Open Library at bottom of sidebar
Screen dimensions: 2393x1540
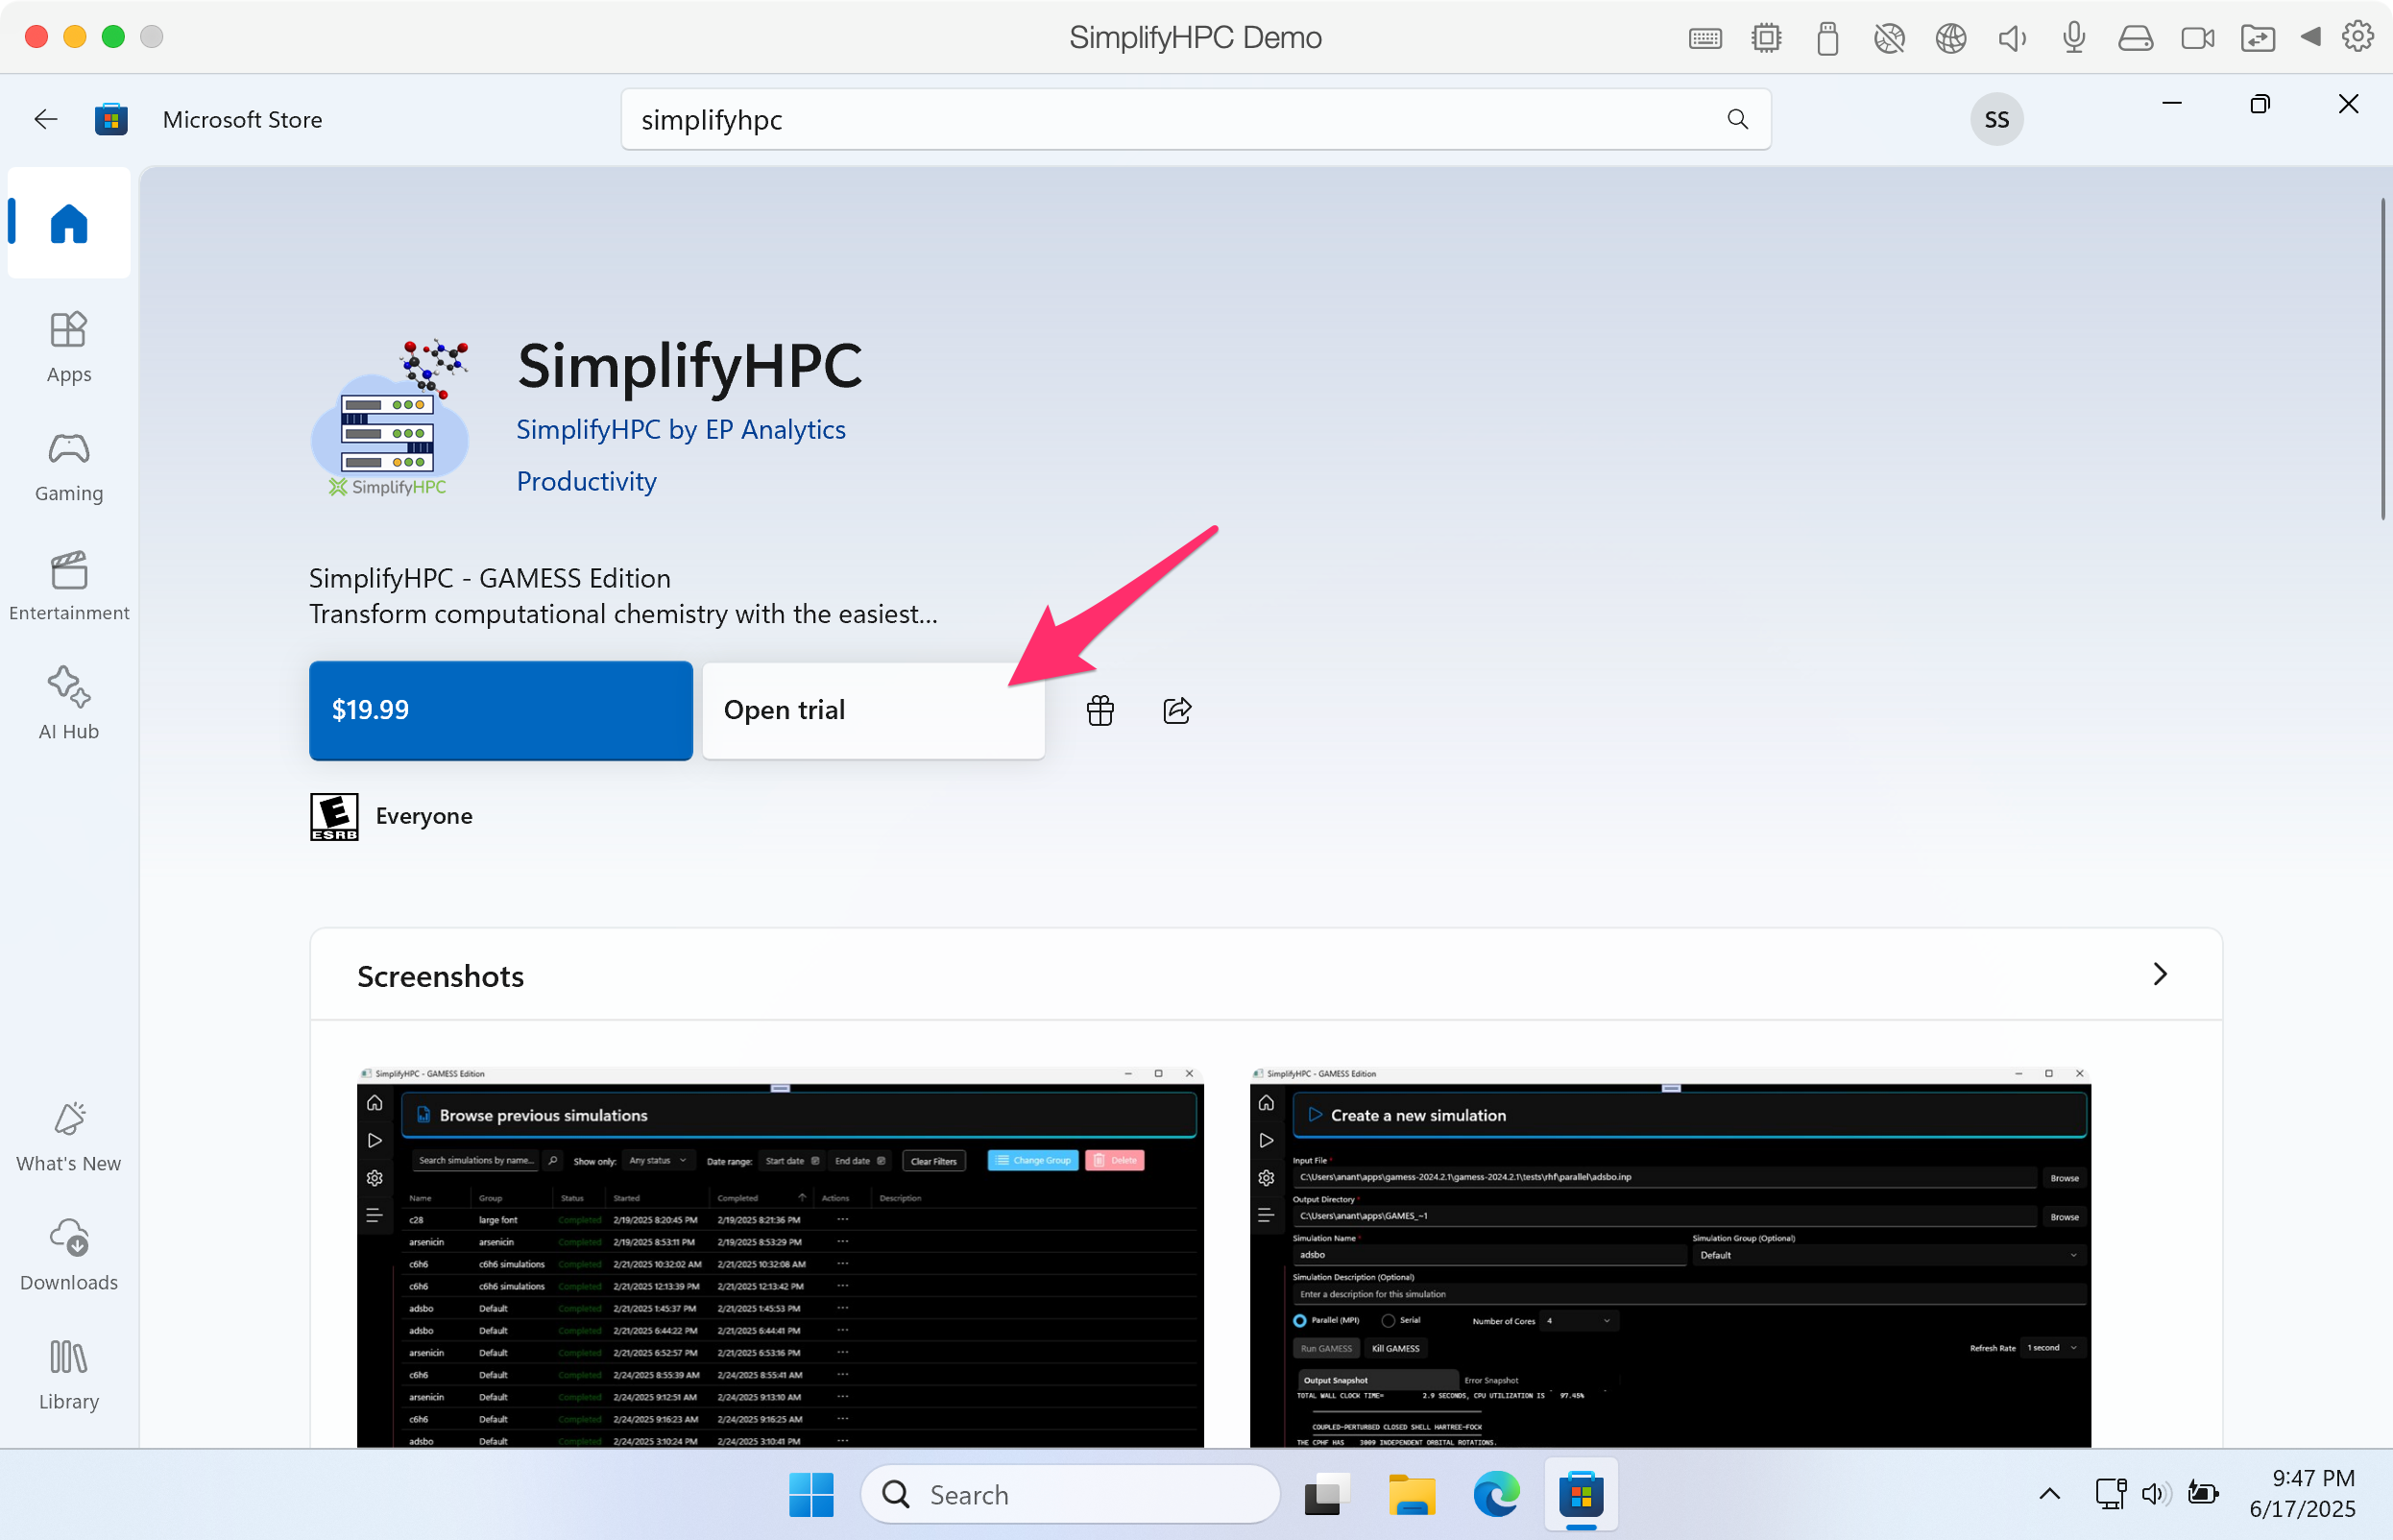point(68,1374)
